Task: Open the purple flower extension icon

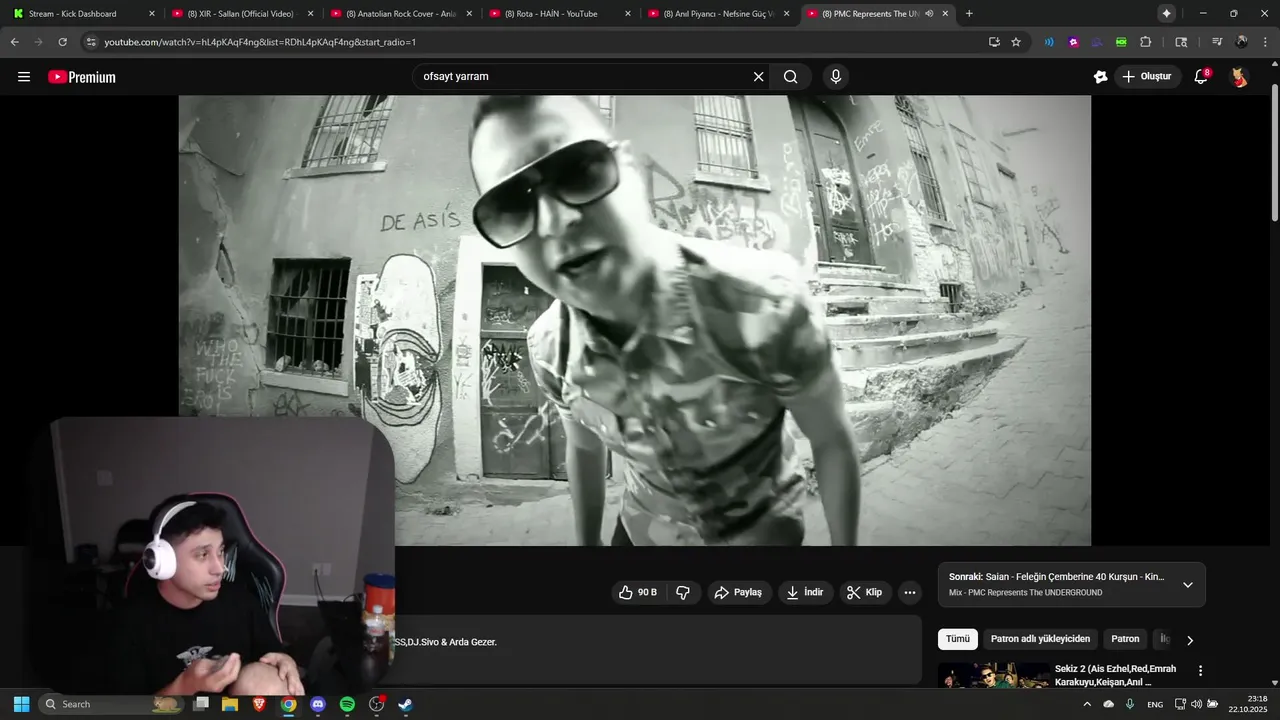Action: [1073, 42]
